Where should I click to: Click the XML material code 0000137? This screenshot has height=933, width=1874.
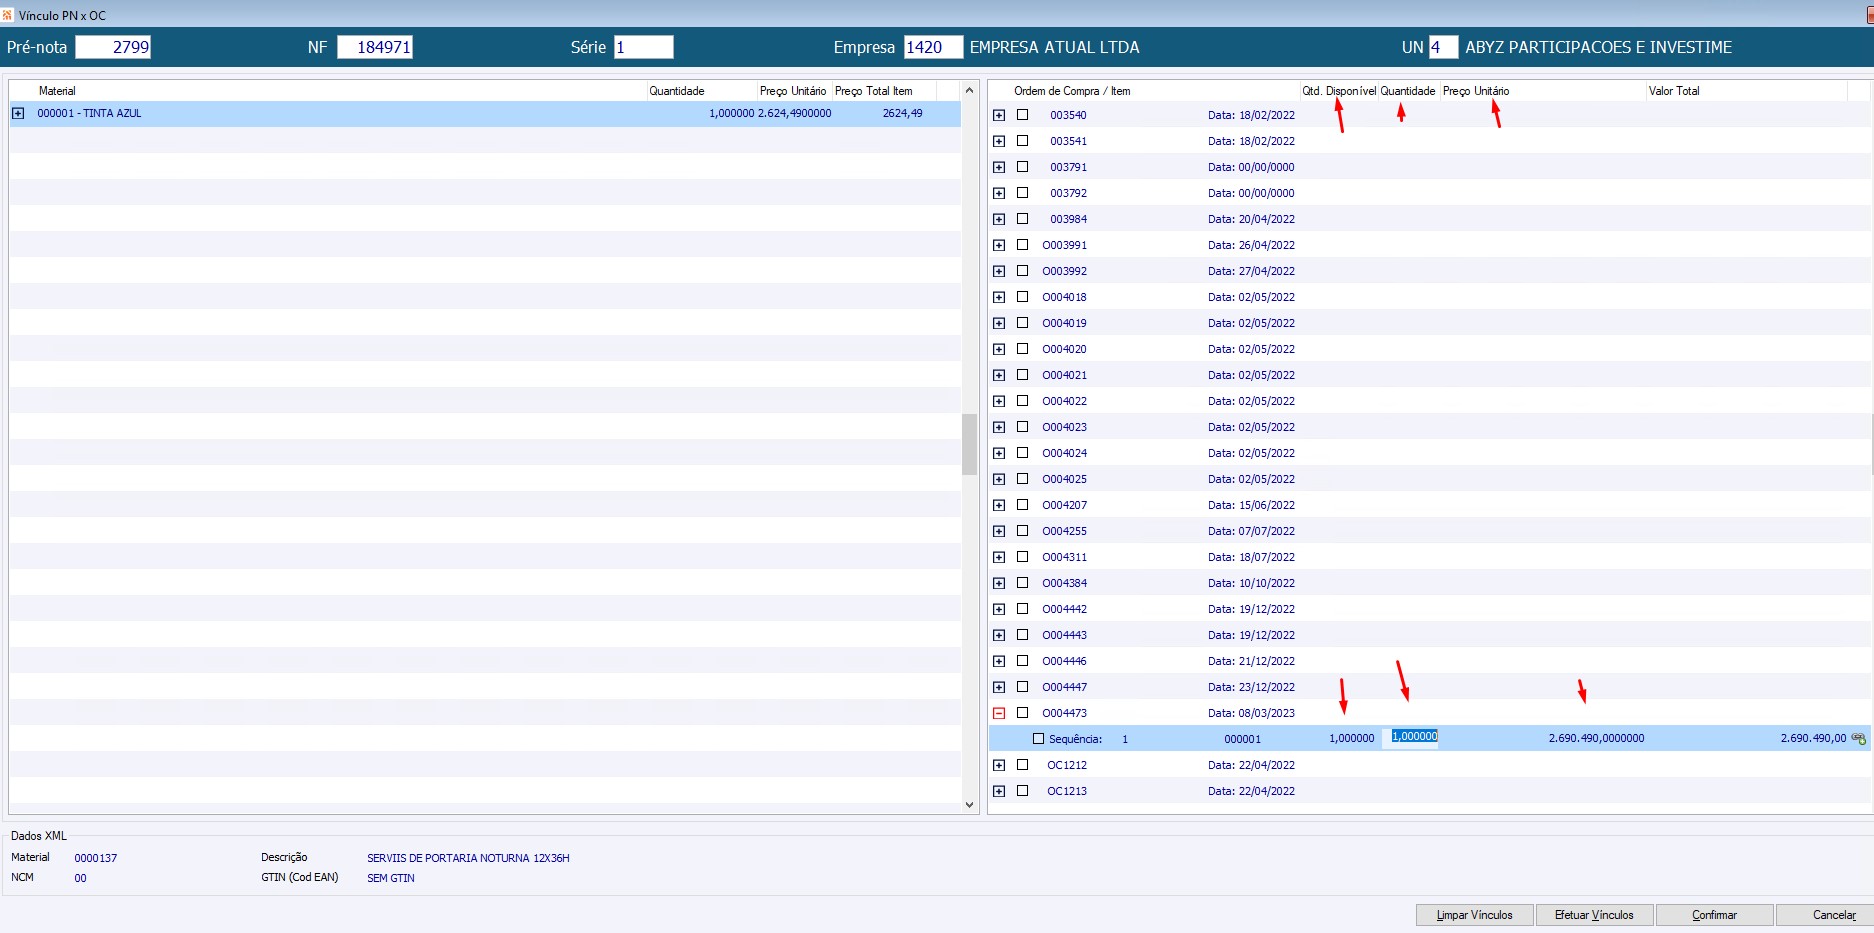click(x=96, y=858)
